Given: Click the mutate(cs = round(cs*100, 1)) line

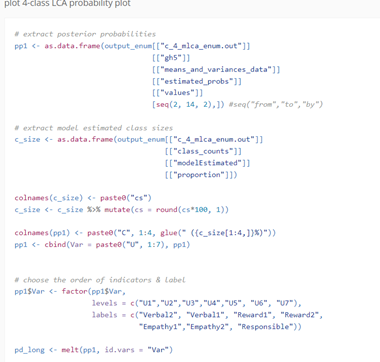Looking at the screenshot, I should point(121,210).
